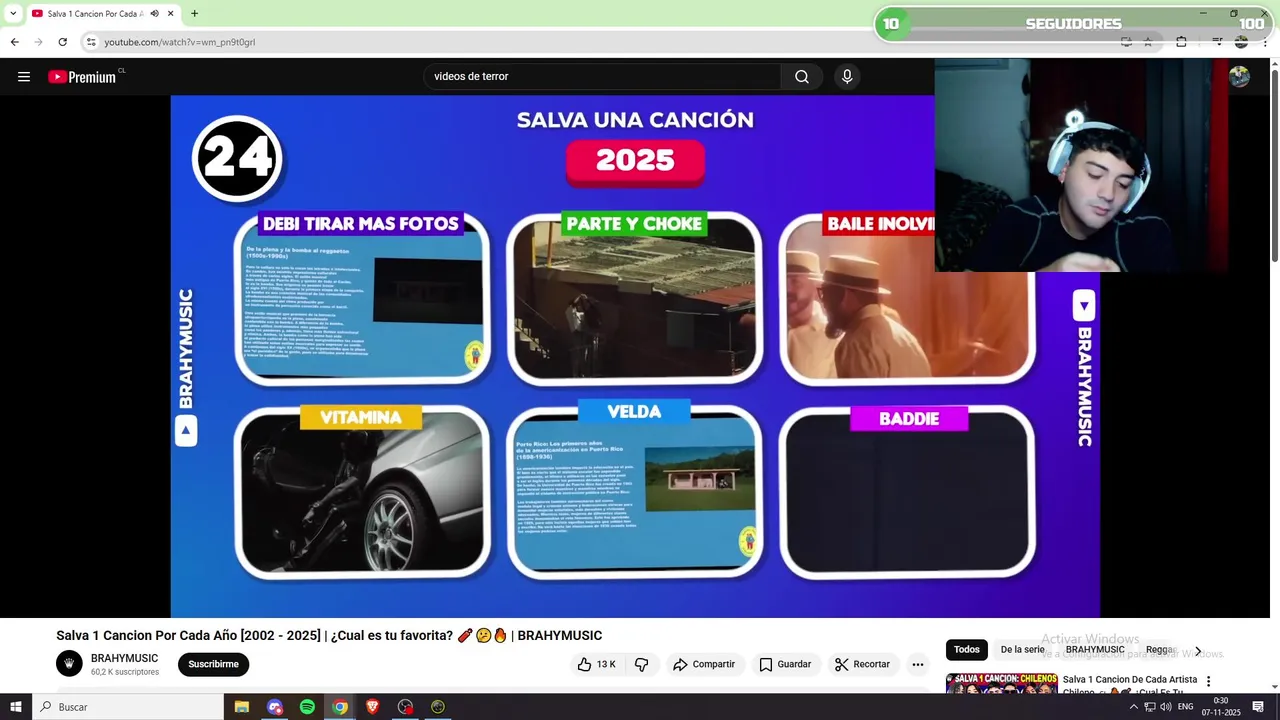The image size is (1280, 720).
Task: Open the tray clock showing 0:30
Action: pyautogui.click(x=1221, y=707)
